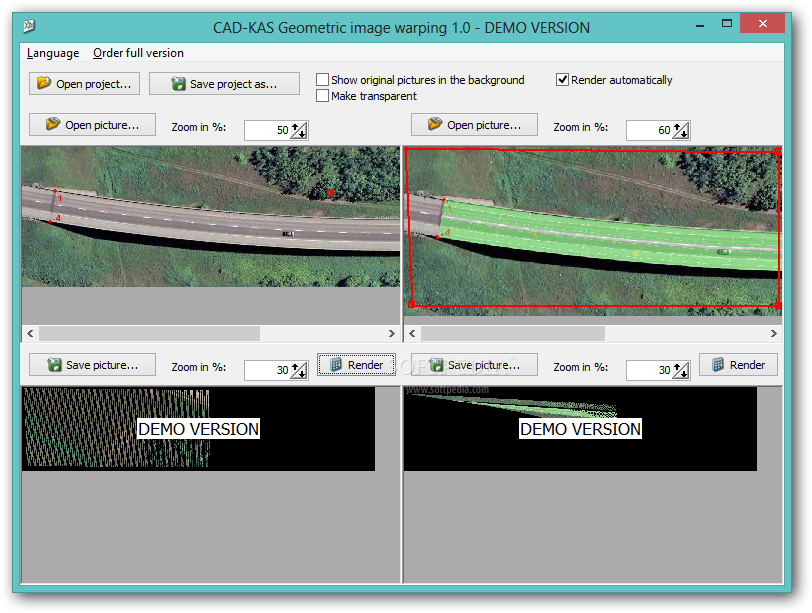Click the zoom stepper beside value 50

[299, 130]
